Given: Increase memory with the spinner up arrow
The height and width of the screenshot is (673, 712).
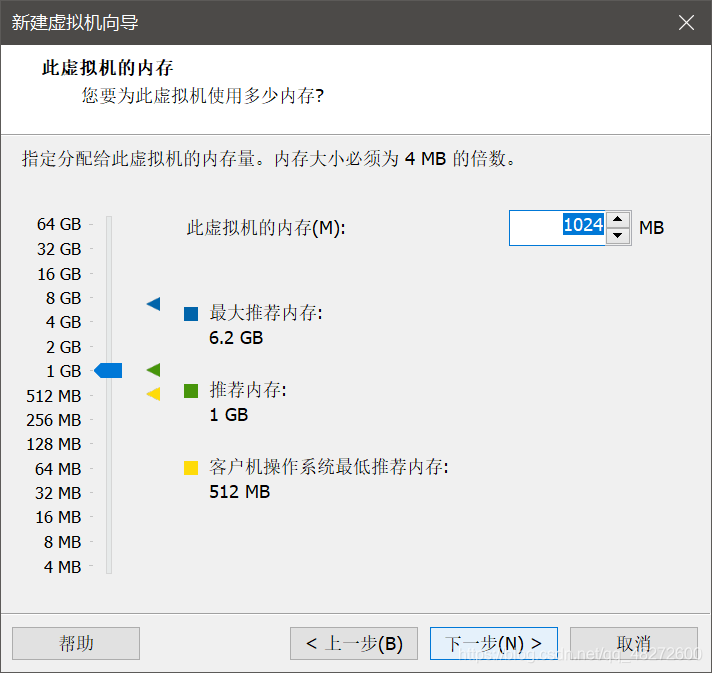Looking at the screenshot, I should pyautogui.click(x=618, y=219).
